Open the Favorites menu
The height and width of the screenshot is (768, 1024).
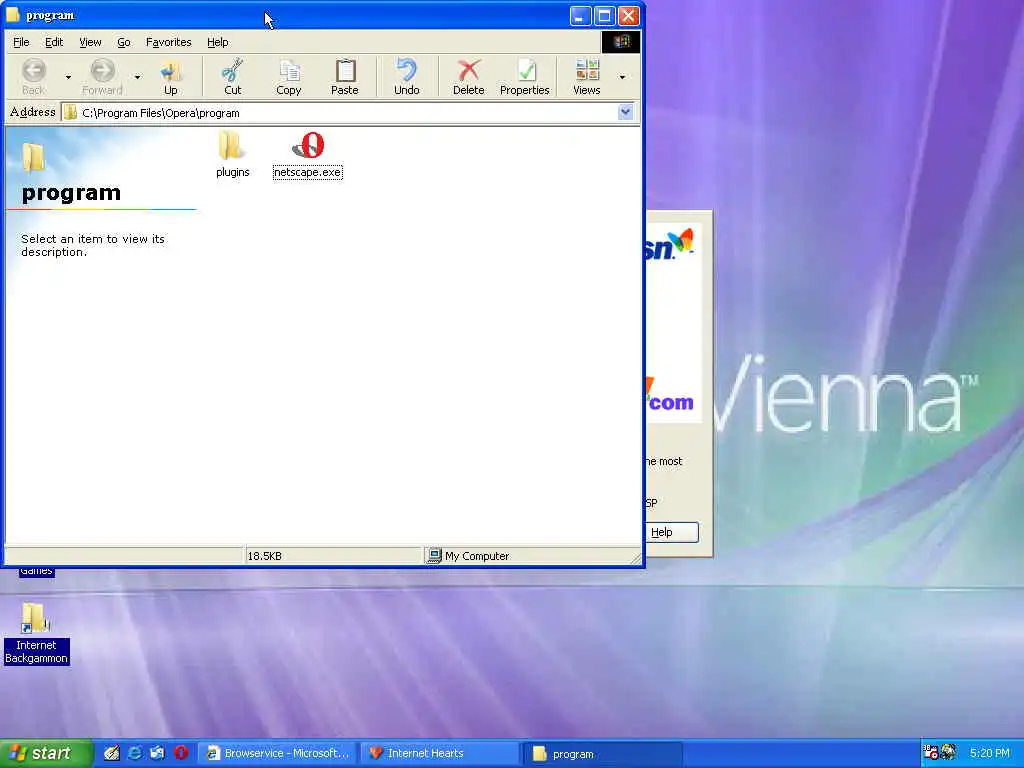(168, 42)
